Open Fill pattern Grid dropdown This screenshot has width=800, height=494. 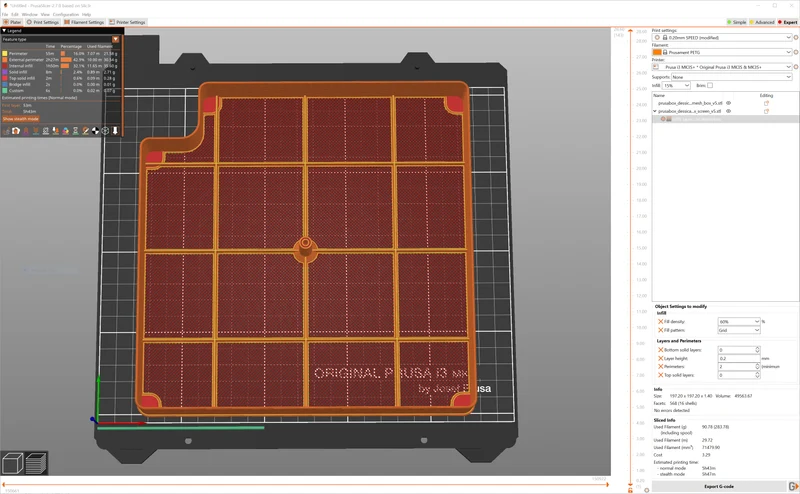(x=739, y=330)
